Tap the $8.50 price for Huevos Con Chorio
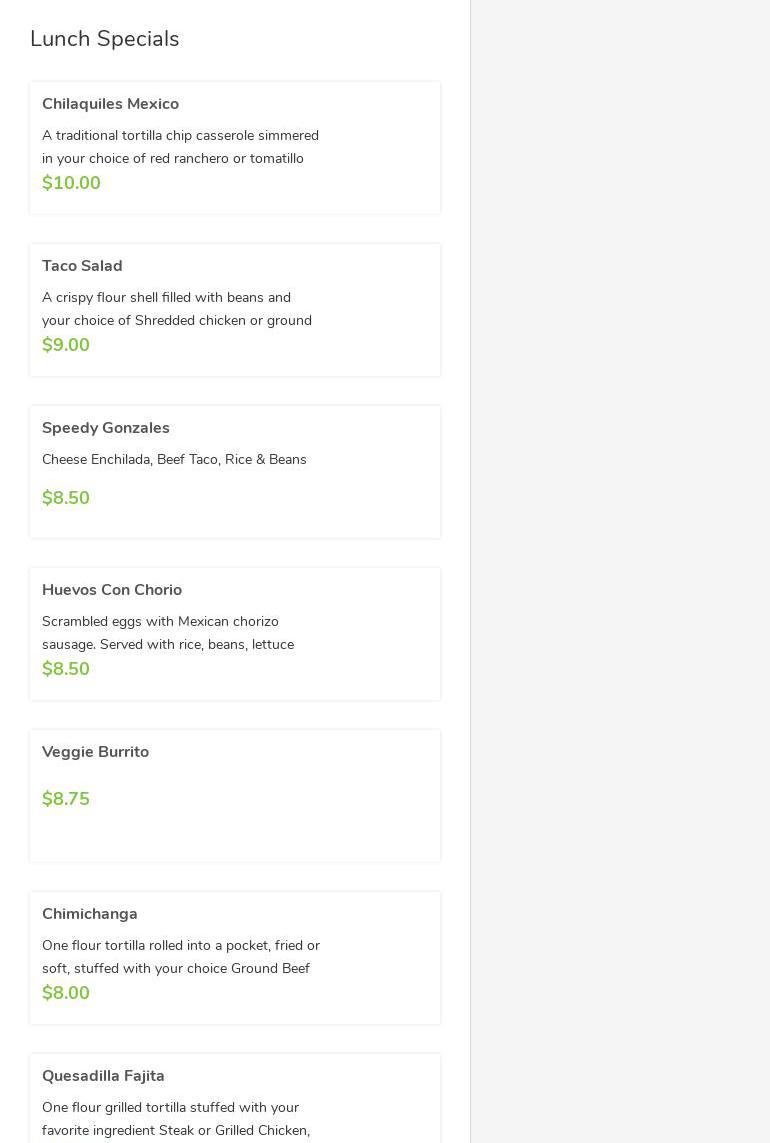The height and width of the screenshot is (1143, 770). tap(66, 669)
